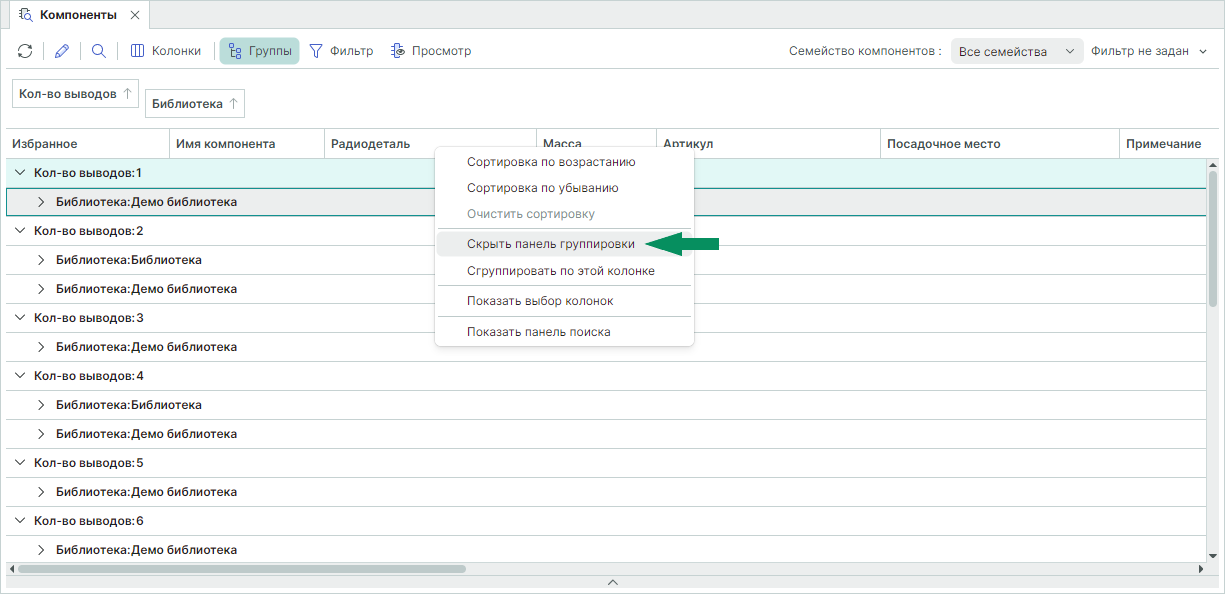Choose Сортировка по возрастанию from menu
Image resolution: width=1225 pixels, height=594 pixels.
click(x=550, y=162)
